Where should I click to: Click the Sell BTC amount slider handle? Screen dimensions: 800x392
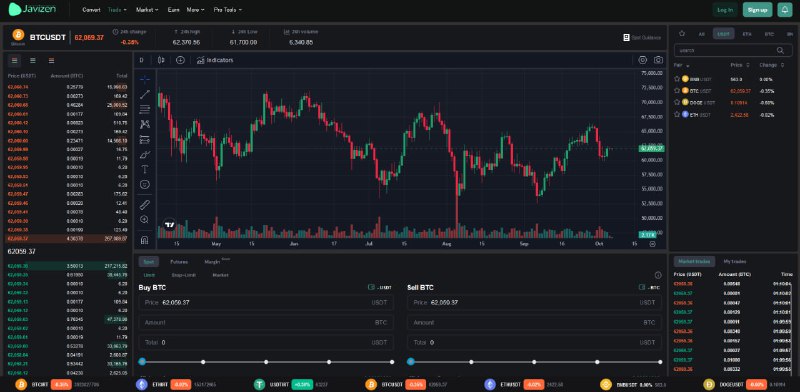tap(411, 361)
